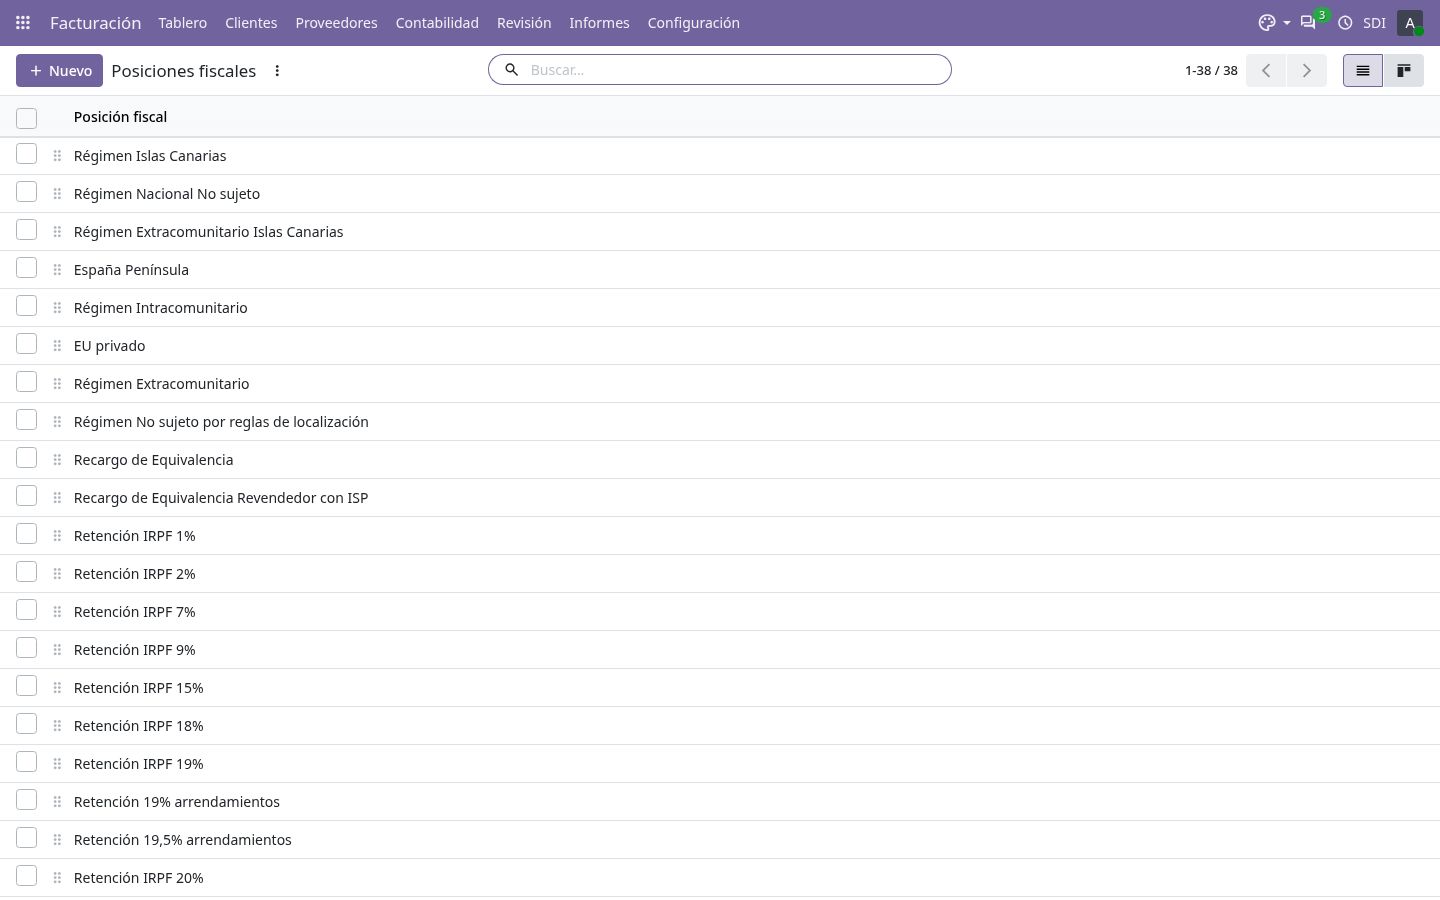Open the Informes menu
The width and height of the screenshot is (1440, 900).
coord(599,22)
